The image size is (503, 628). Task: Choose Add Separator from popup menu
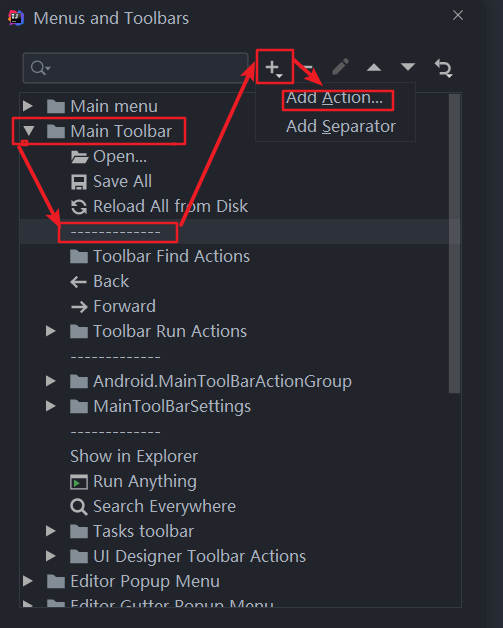tap(341, 127)
